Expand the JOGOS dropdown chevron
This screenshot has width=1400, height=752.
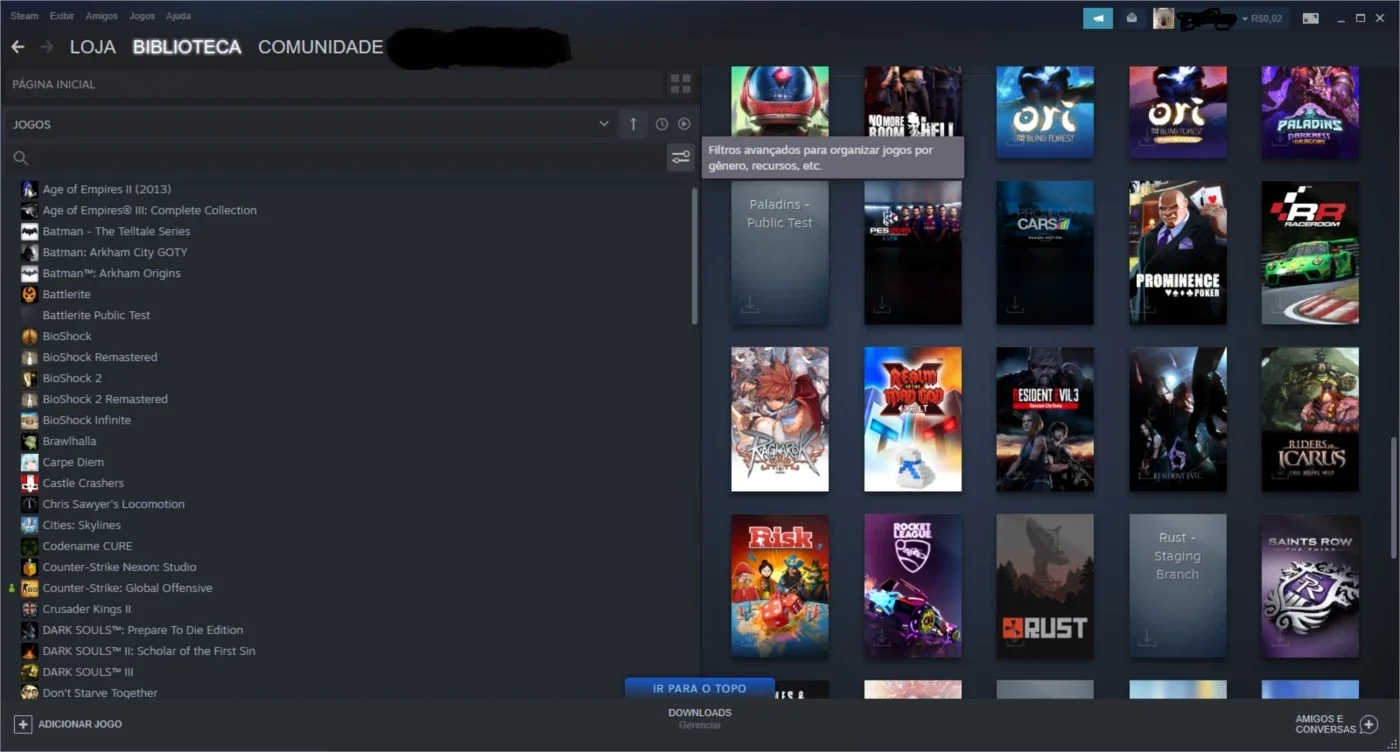604,124
